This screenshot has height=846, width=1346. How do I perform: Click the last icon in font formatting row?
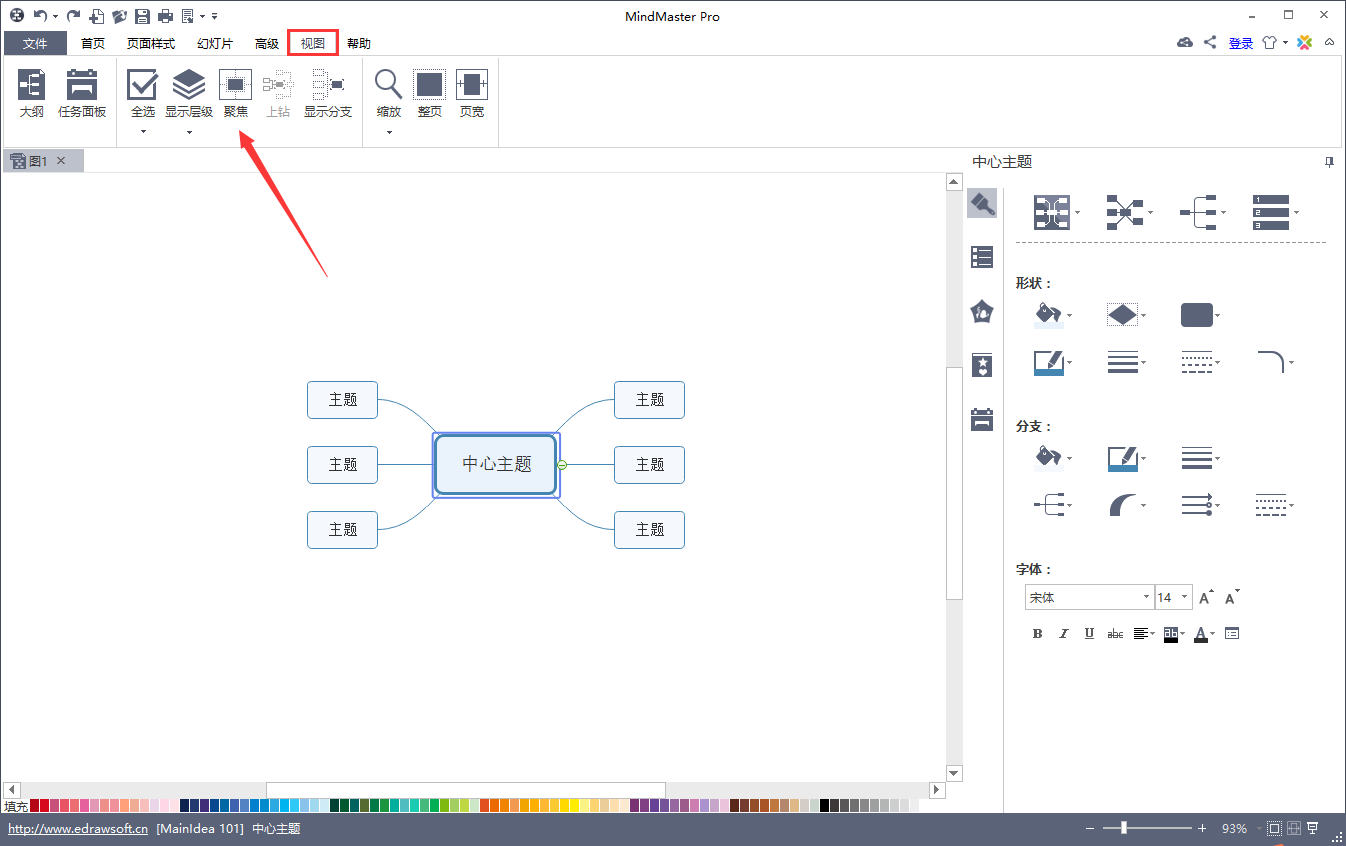1232,633
